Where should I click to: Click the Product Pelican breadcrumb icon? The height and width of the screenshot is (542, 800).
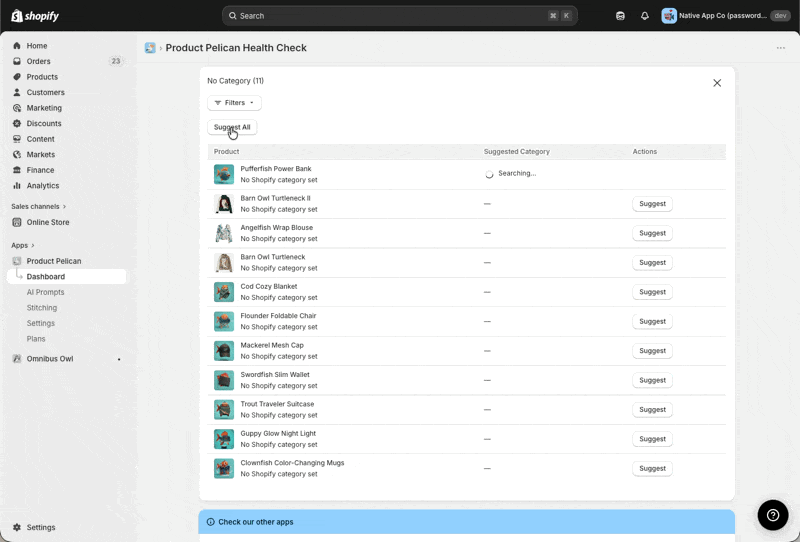[150, 48]
